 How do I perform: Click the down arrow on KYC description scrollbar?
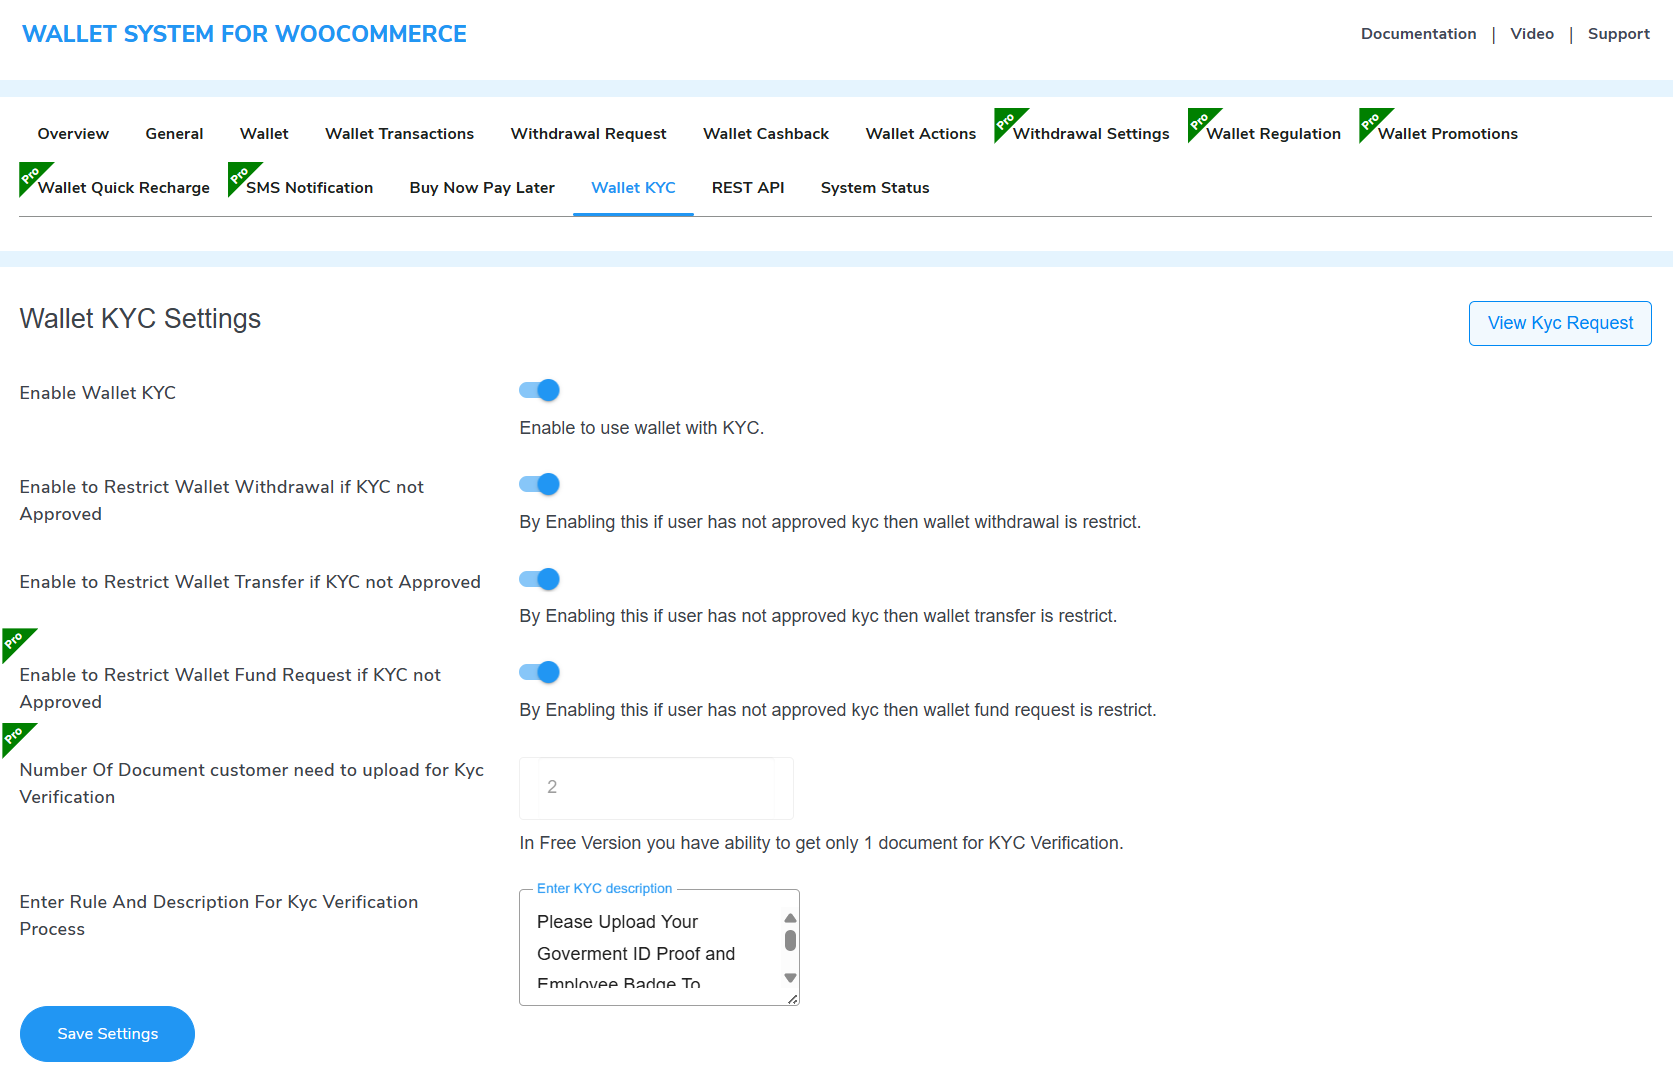(790, 977)
